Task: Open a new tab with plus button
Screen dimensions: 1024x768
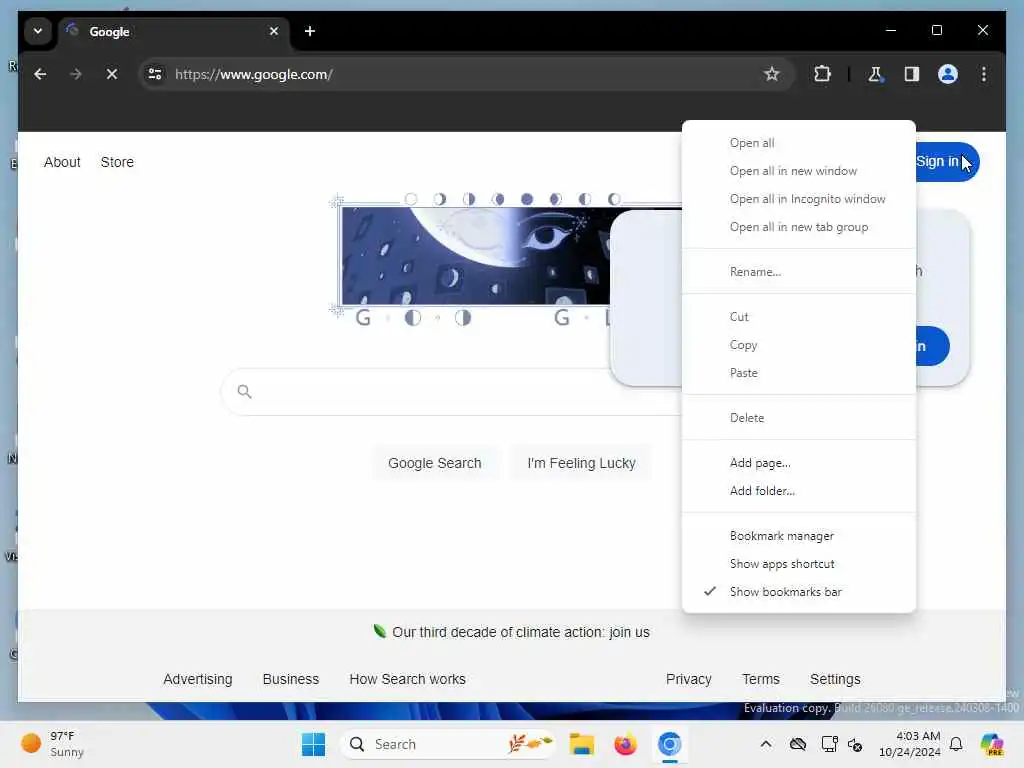Action: point(310,31)
